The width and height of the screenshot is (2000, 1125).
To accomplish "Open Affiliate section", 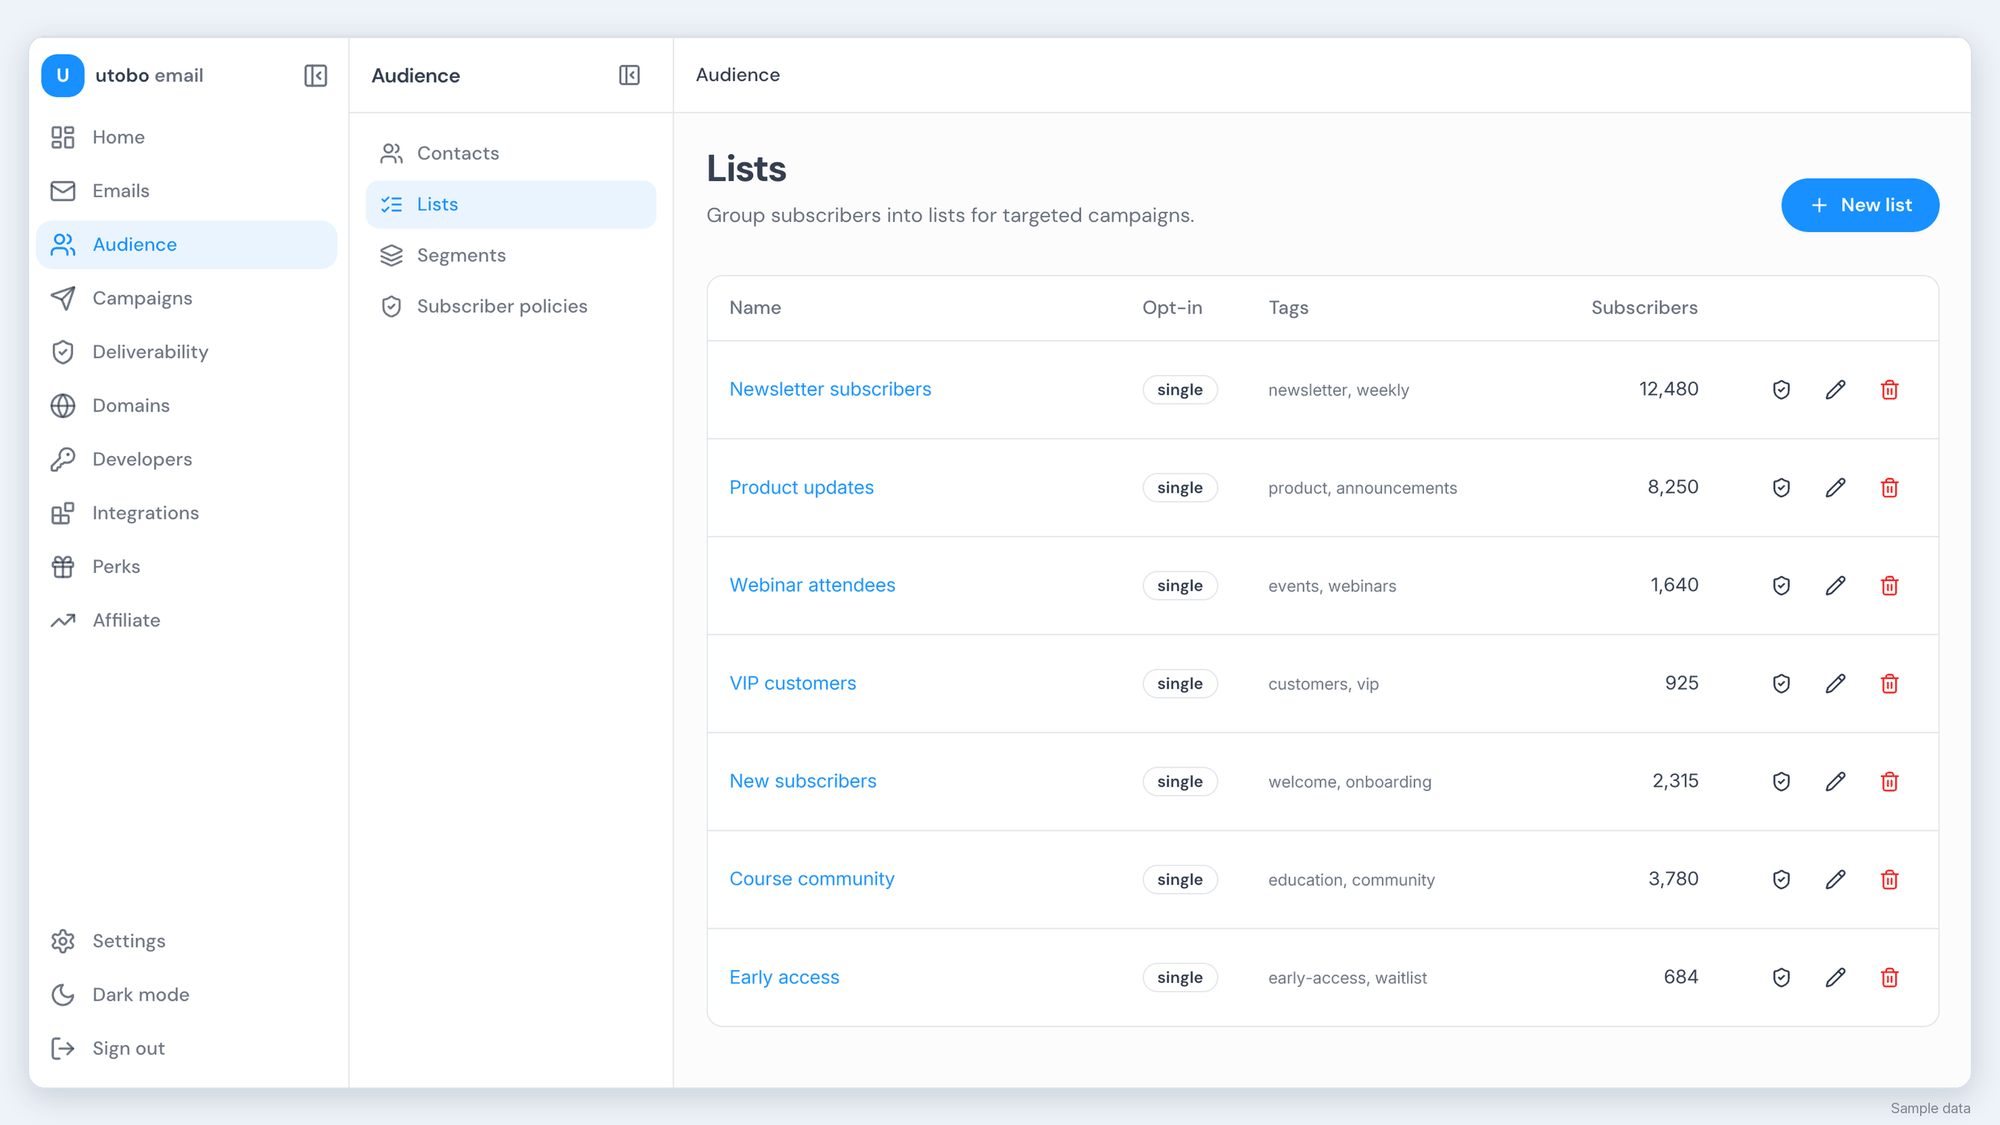I will pos(186,621).
